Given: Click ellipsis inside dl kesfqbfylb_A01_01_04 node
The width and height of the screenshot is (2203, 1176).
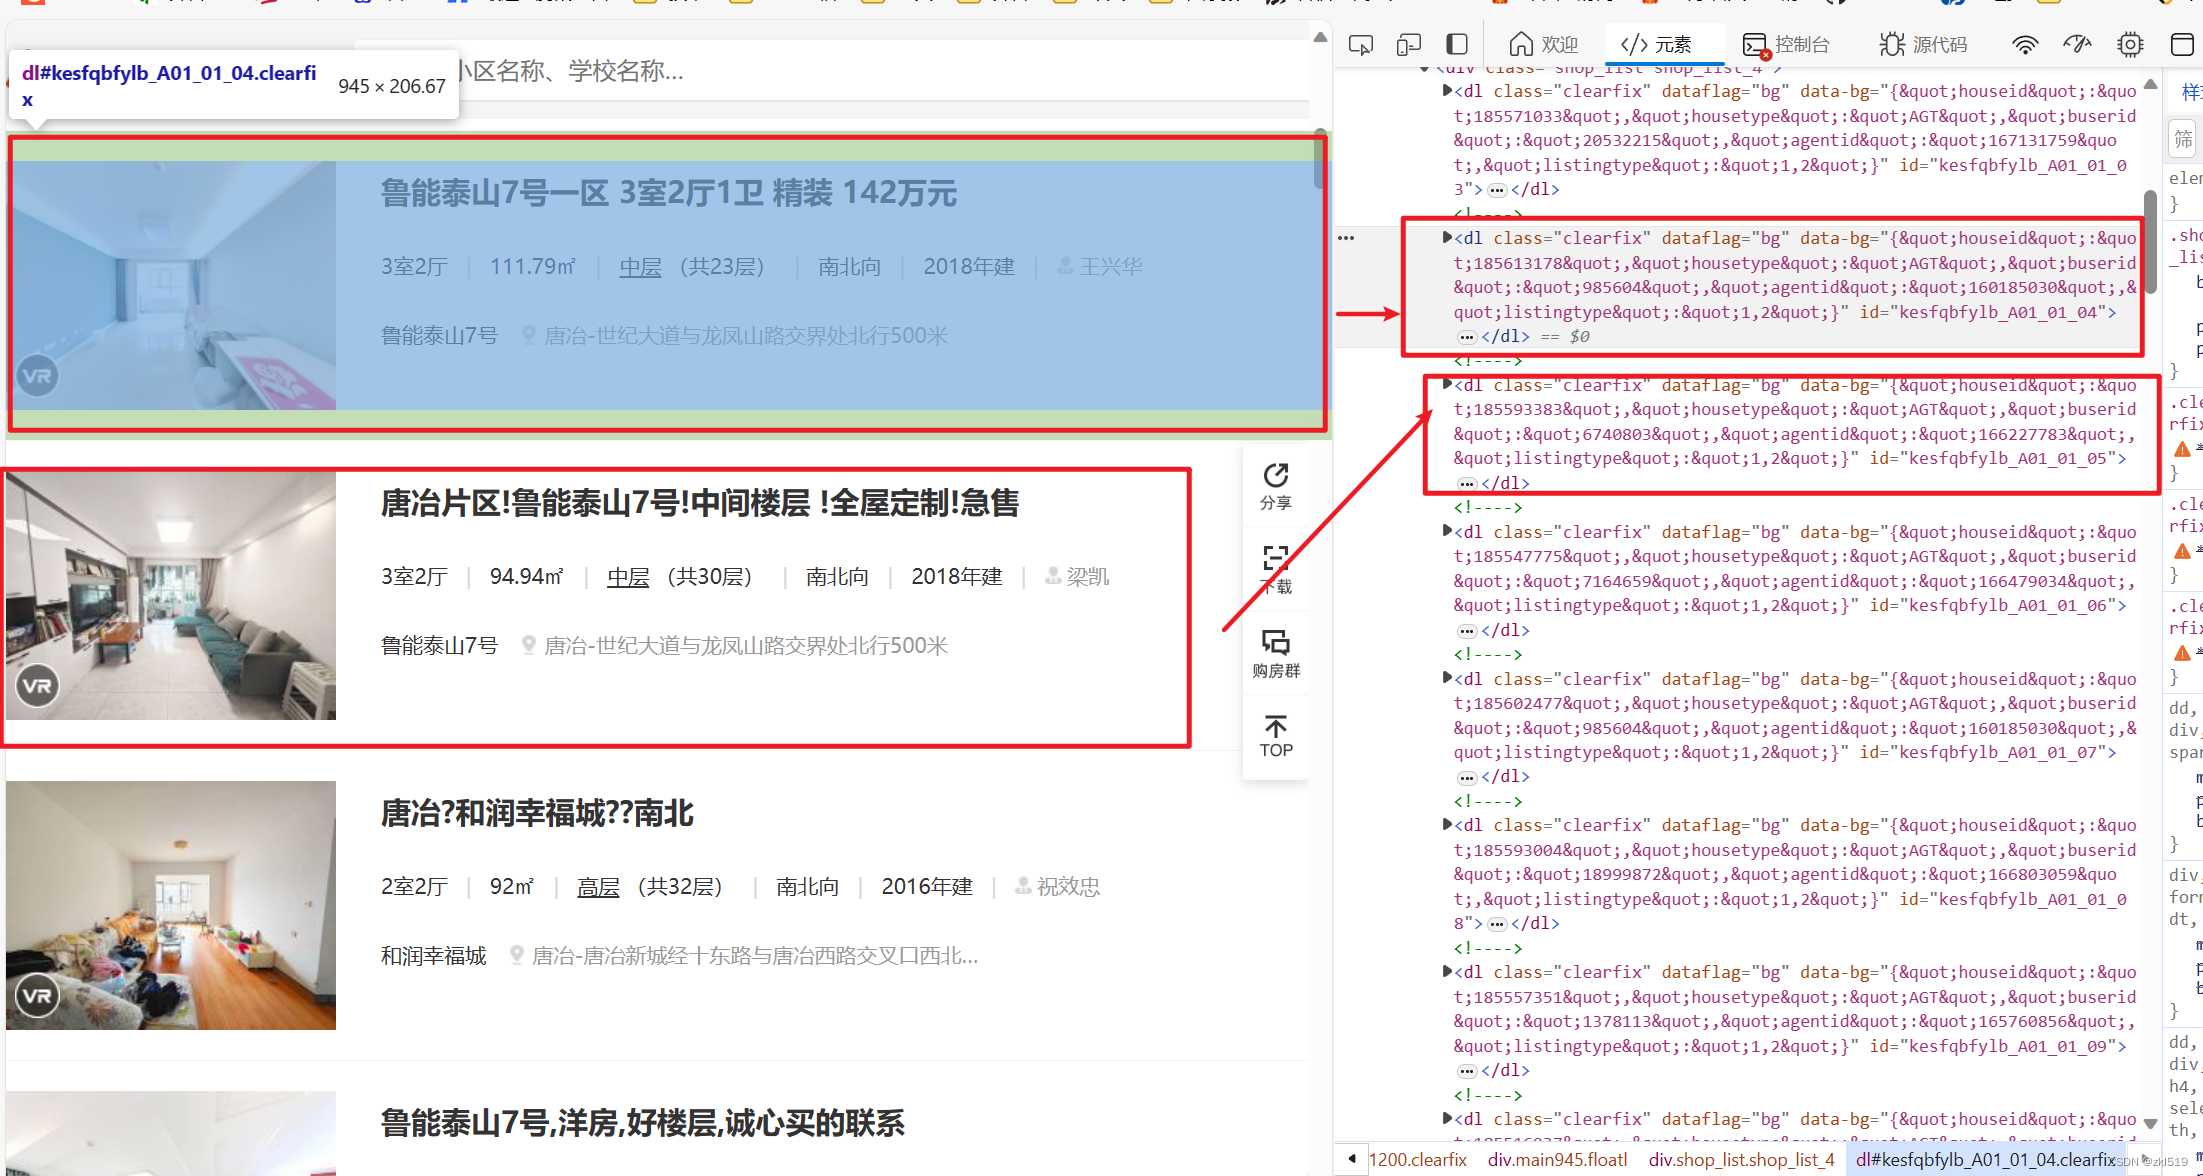Looking at the screenshot, I should point(1467,337).
